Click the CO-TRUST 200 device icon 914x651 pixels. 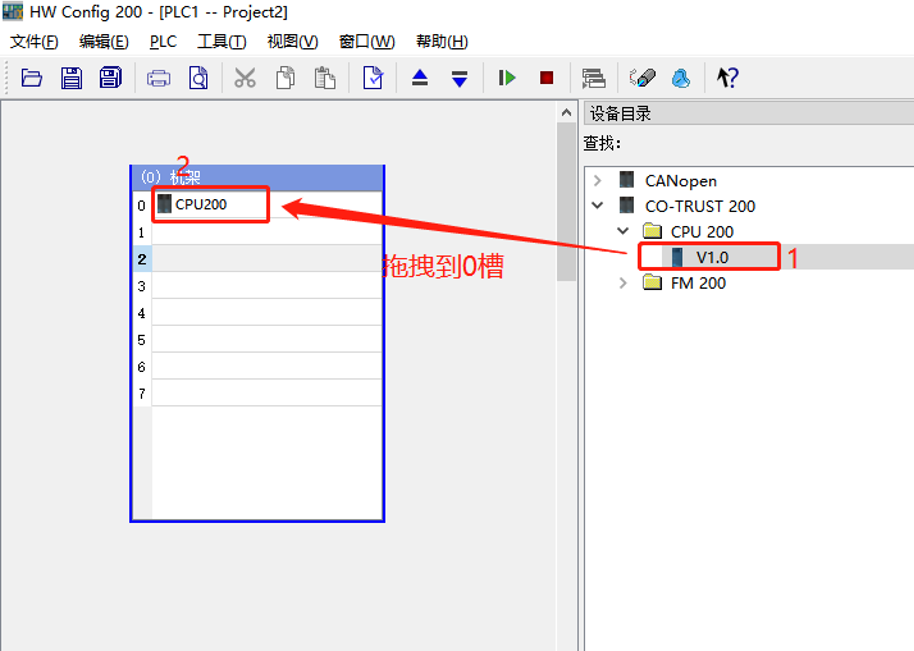pyautogui.click(x=627, y=206)
